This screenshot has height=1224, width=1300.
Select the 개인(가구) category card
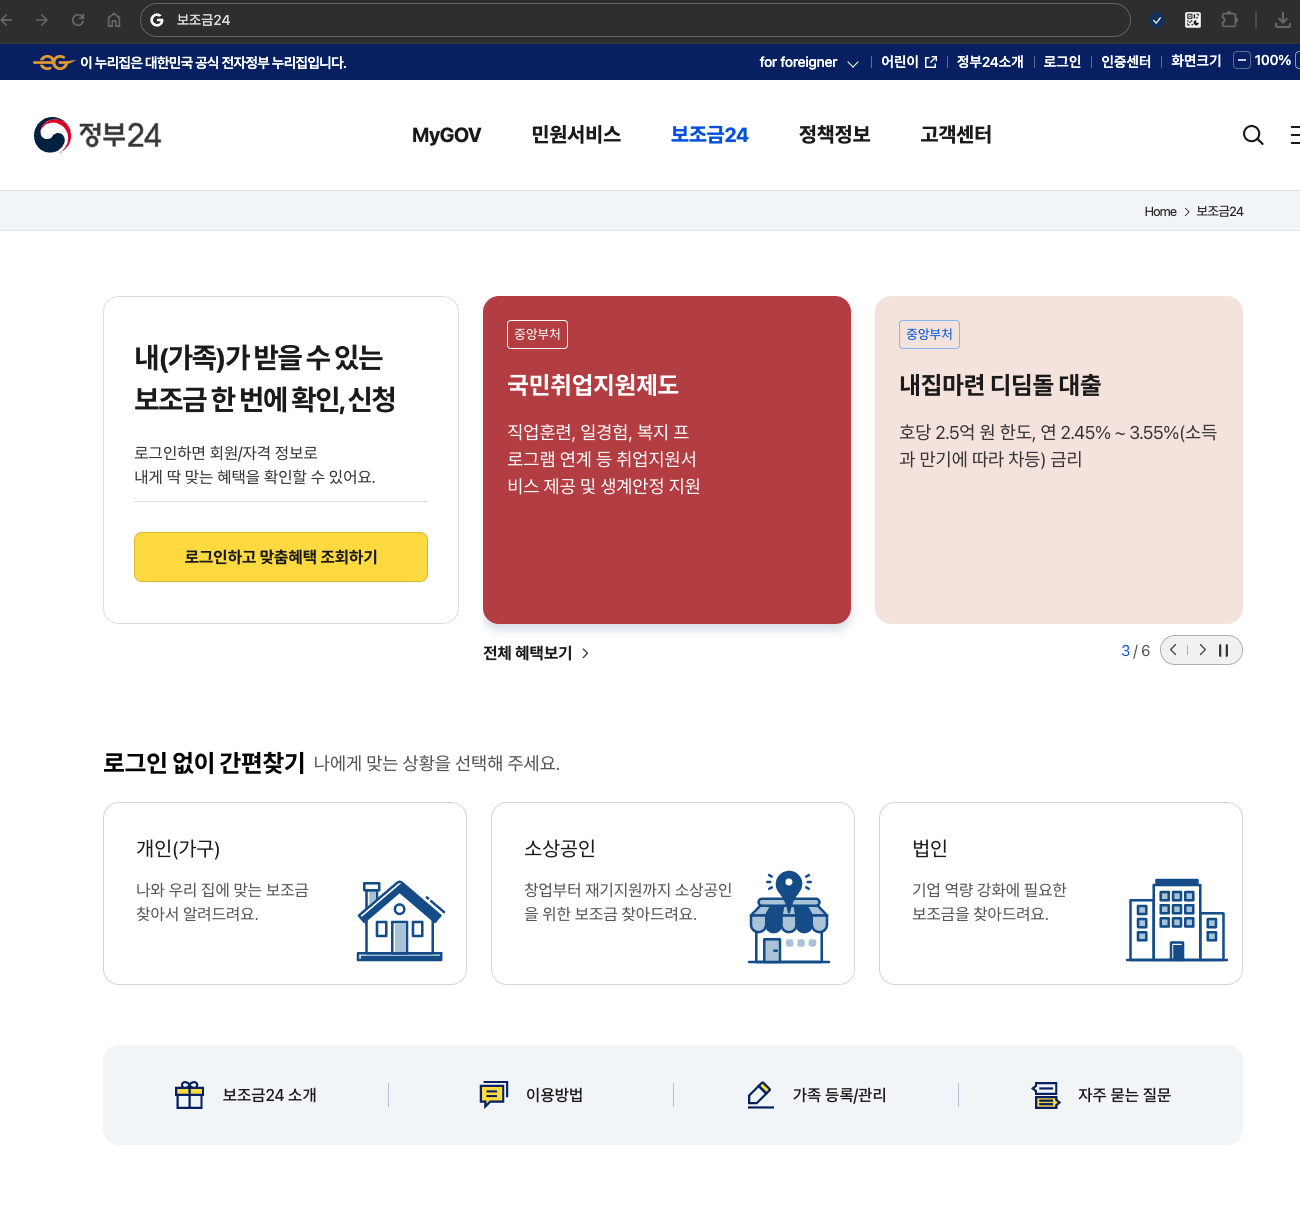(x=285, y=893)
